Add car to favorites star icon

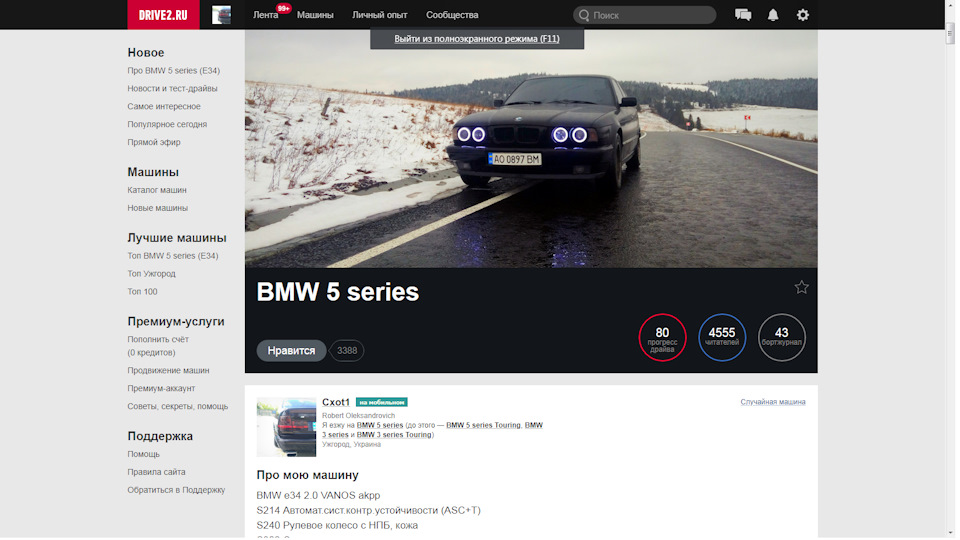[801, 287]
